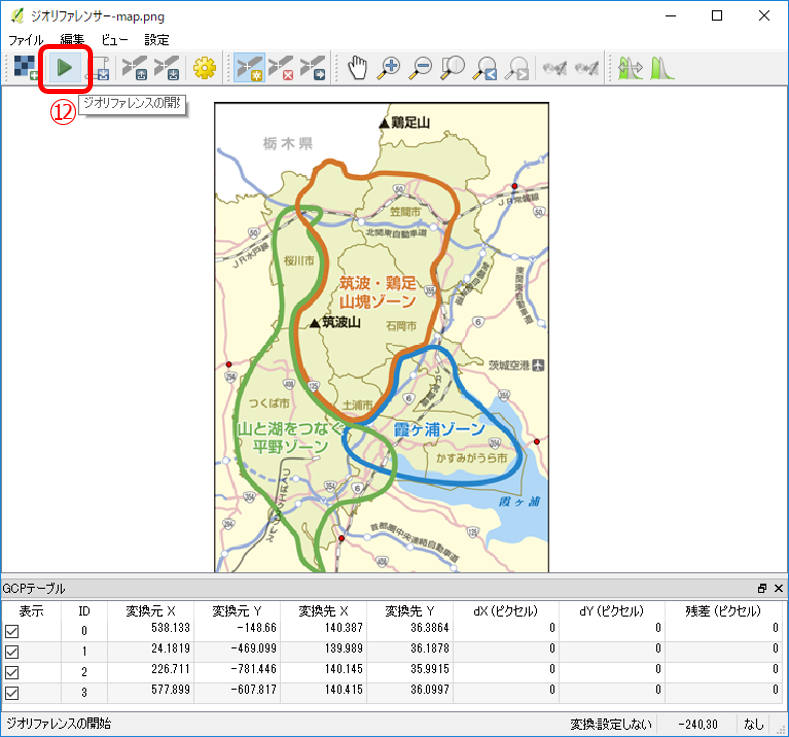The image size is (789, 737).
Task: Sort table by 表示 column header
Action: pos(31,611)
